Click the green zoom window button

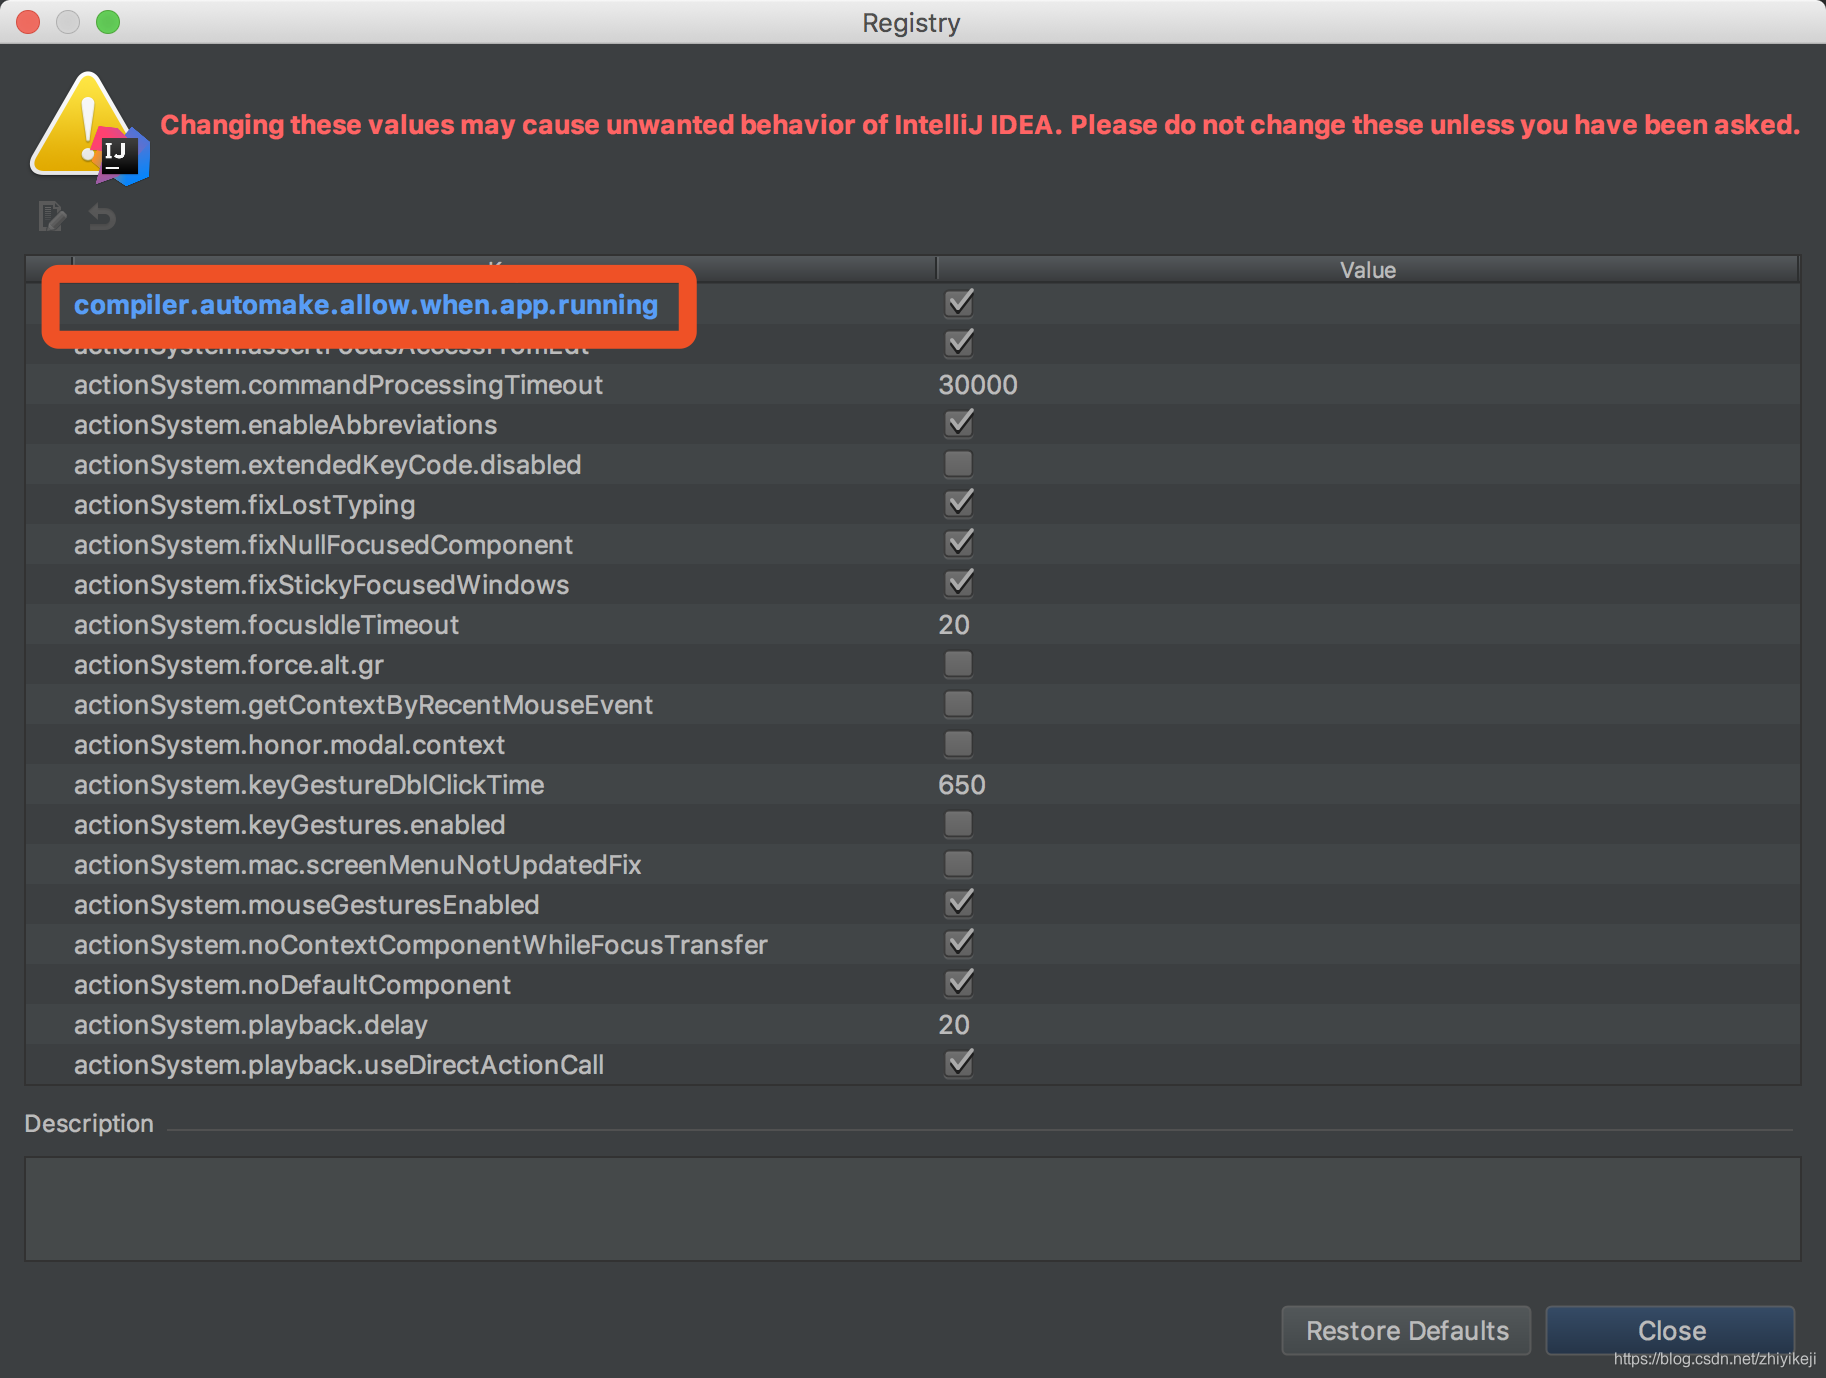point(108,21)
